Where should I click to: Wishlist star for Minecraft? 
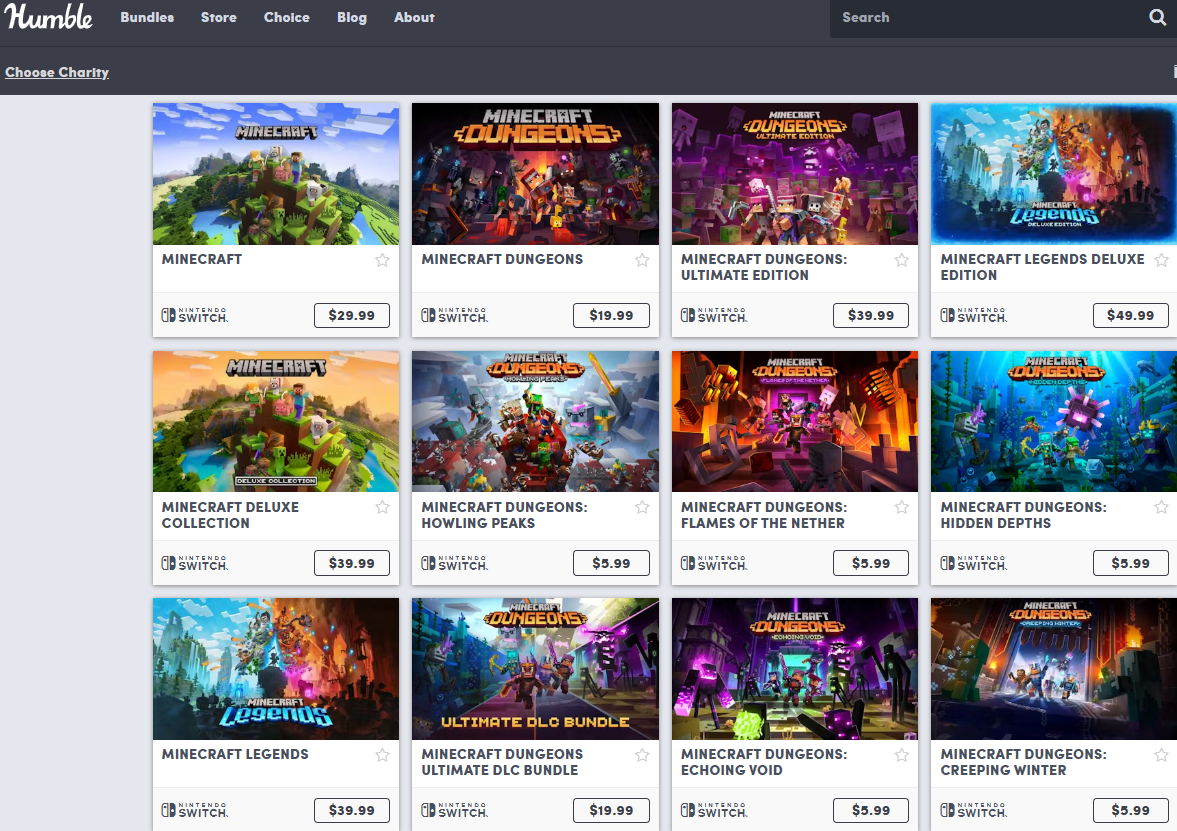[383, 260]
